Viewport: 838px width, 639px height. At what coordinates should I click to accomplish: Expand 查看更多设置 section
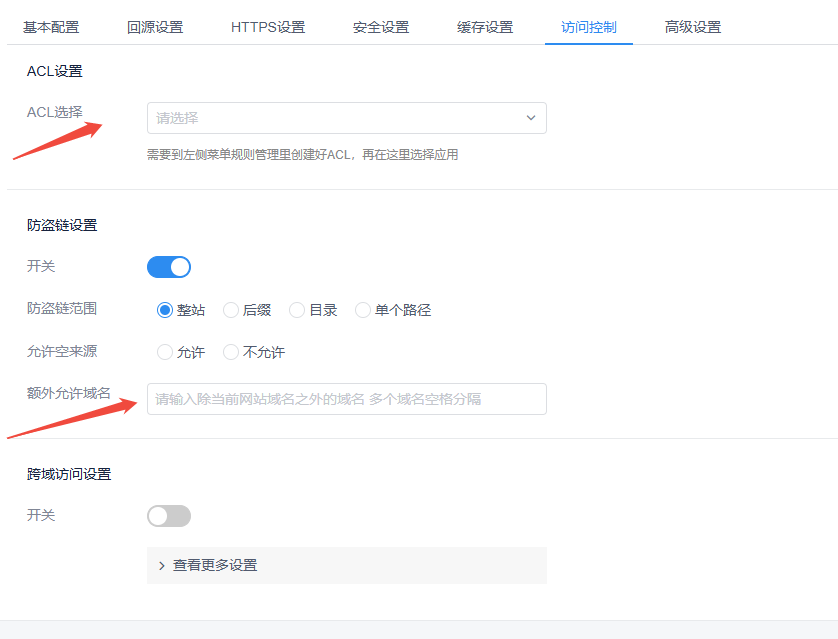click(x=215, y=565)
